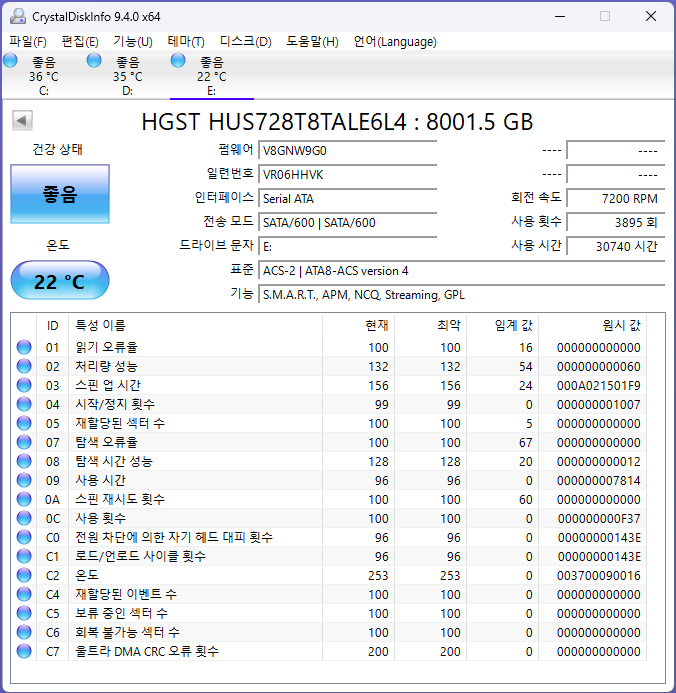Select the attribute name 울트라 DMA CRC 오류 횟수
Viewport: 676px width, 693px height.
[147, 651]
